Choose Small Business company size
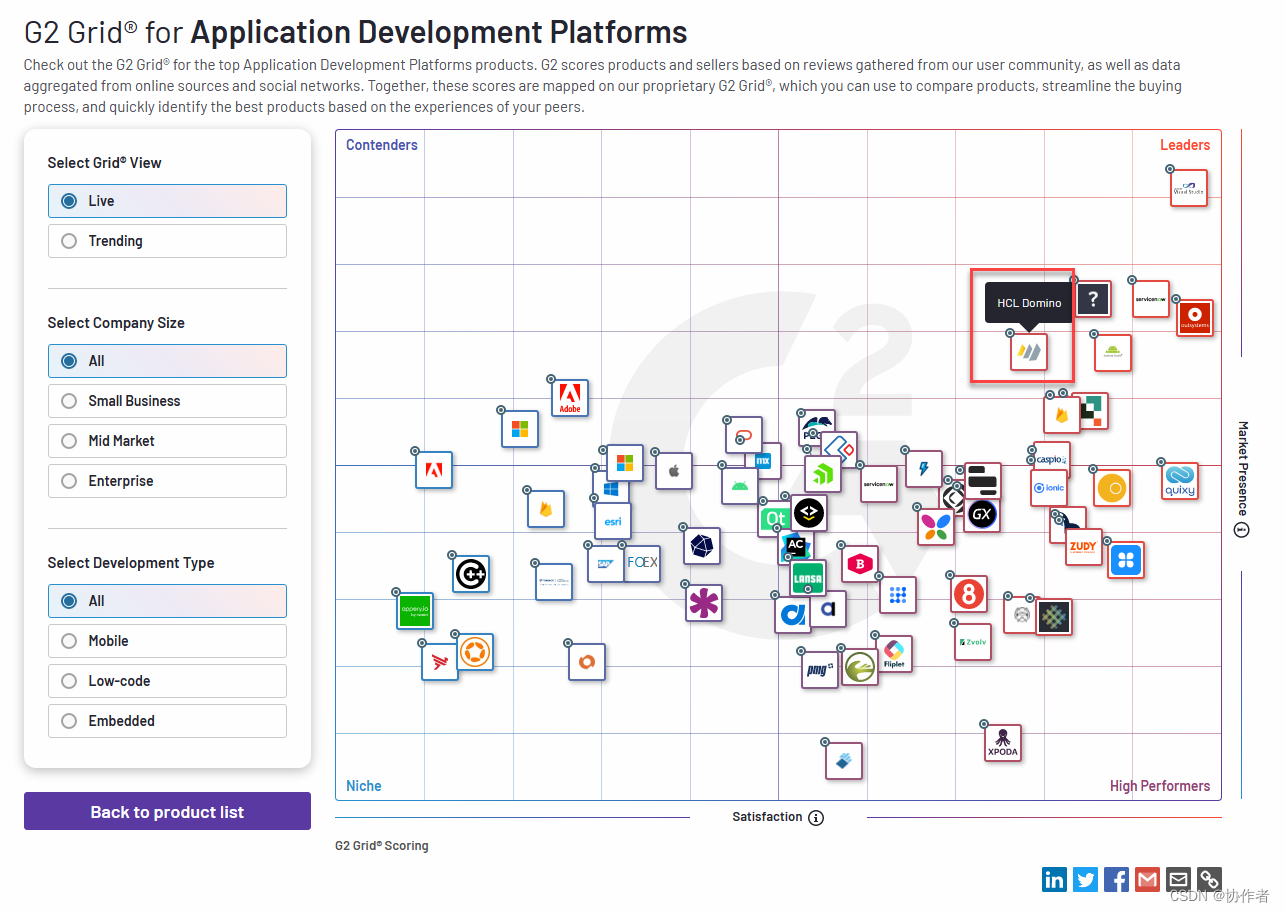The width and height of the screenshot is (1285, 912). pos(167,401)
